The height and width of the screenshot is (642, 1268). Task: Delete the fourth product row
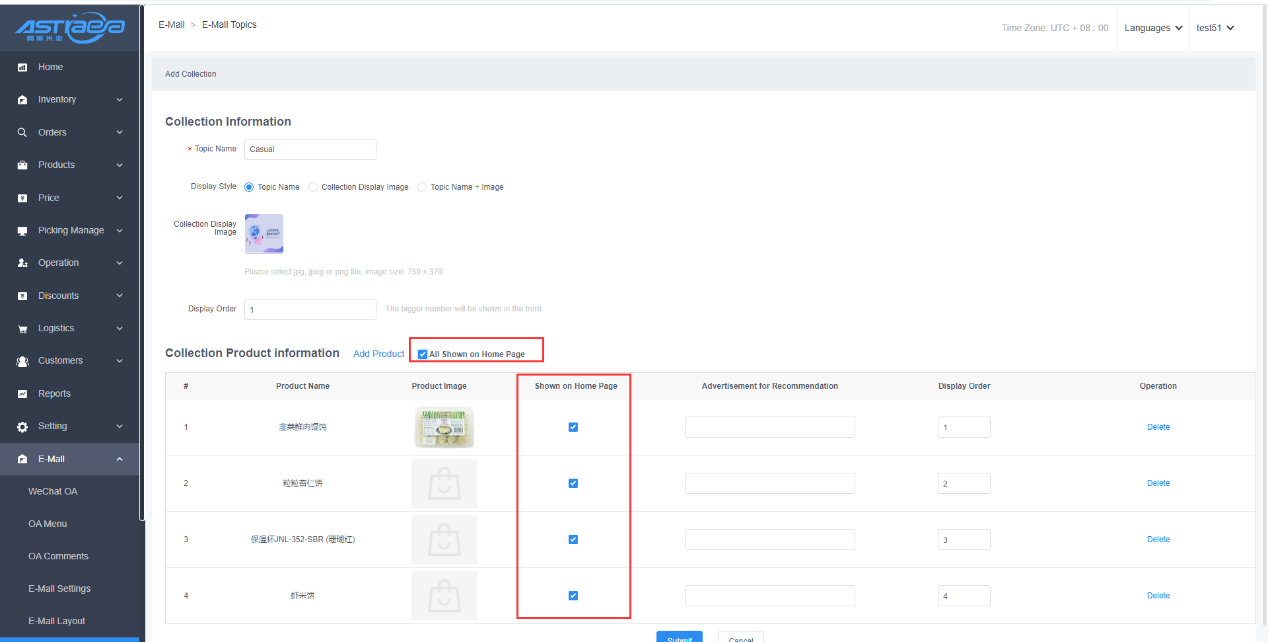pos(1158,596)
